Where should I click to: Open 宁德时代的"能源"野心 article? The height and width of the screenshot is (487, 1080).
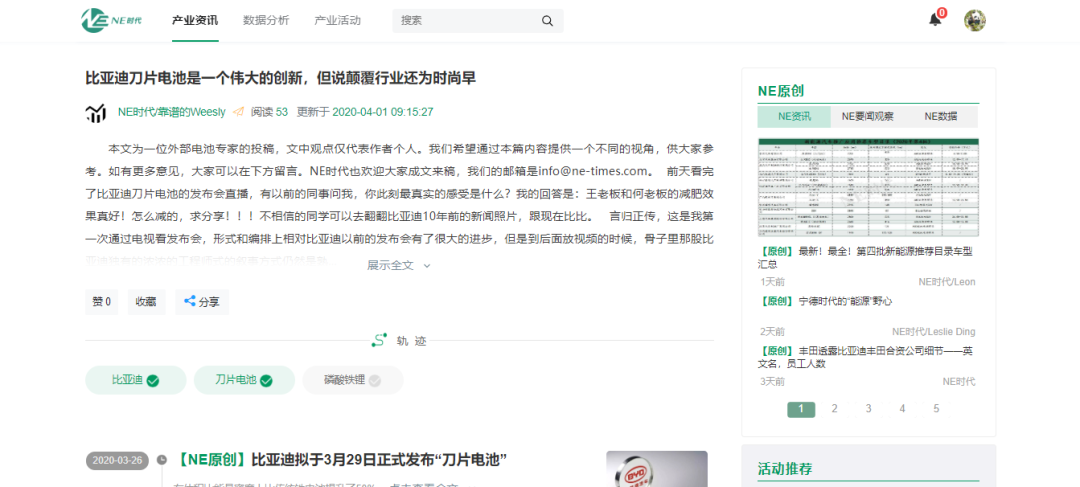click(825, 301)
